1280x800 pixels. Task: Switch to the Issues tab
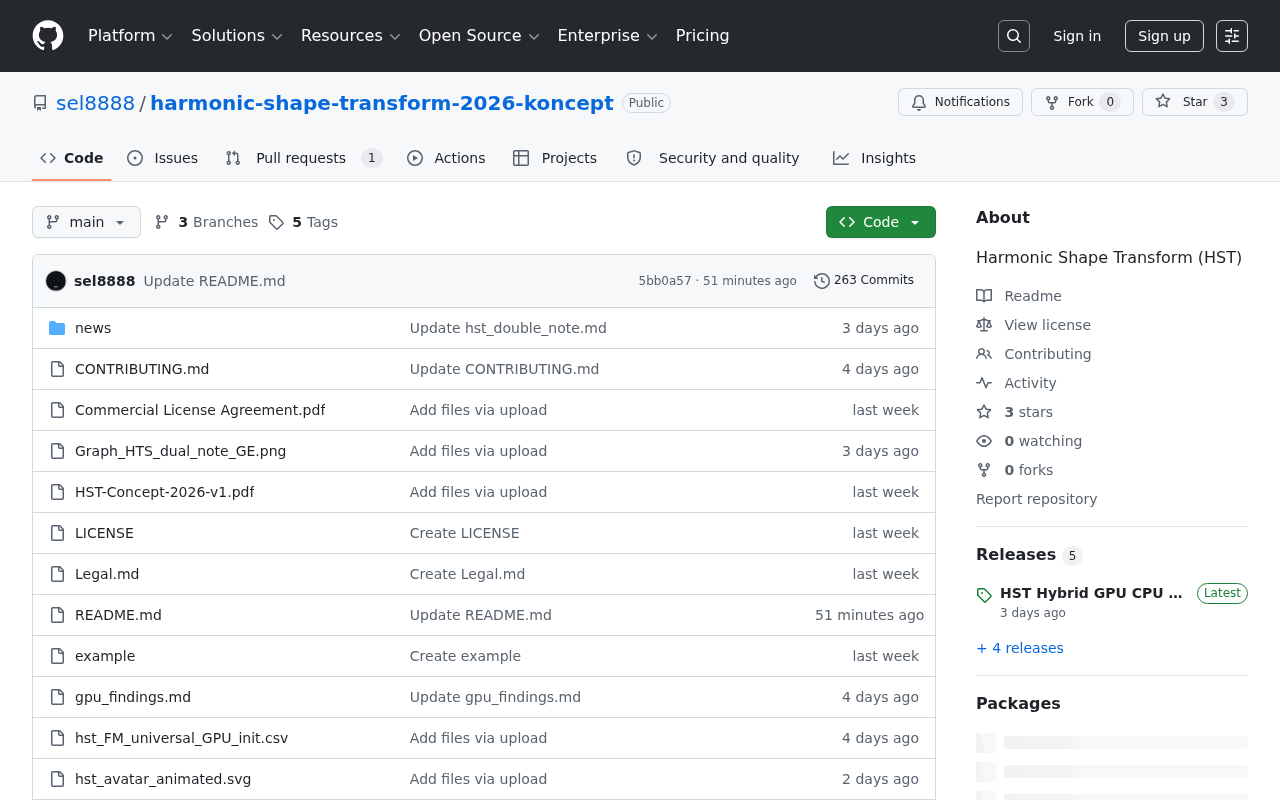coord(163,158)
